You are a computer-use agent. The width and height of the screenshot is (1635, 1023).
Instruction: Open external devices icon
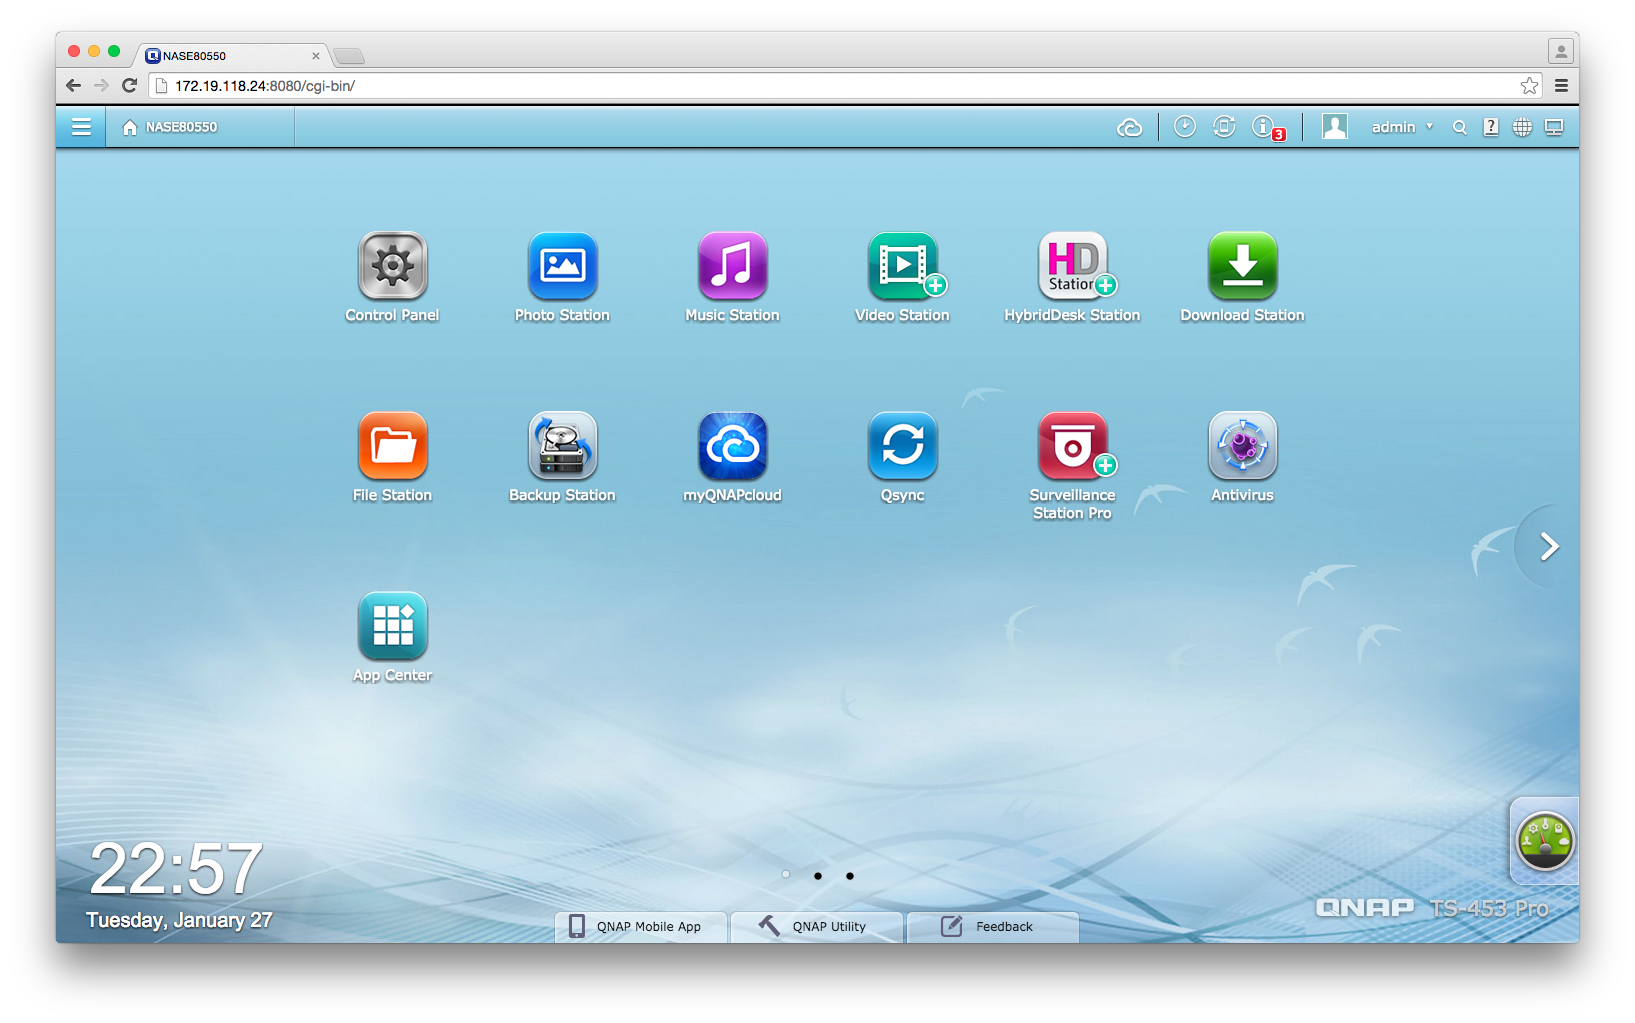point(1224,127)
